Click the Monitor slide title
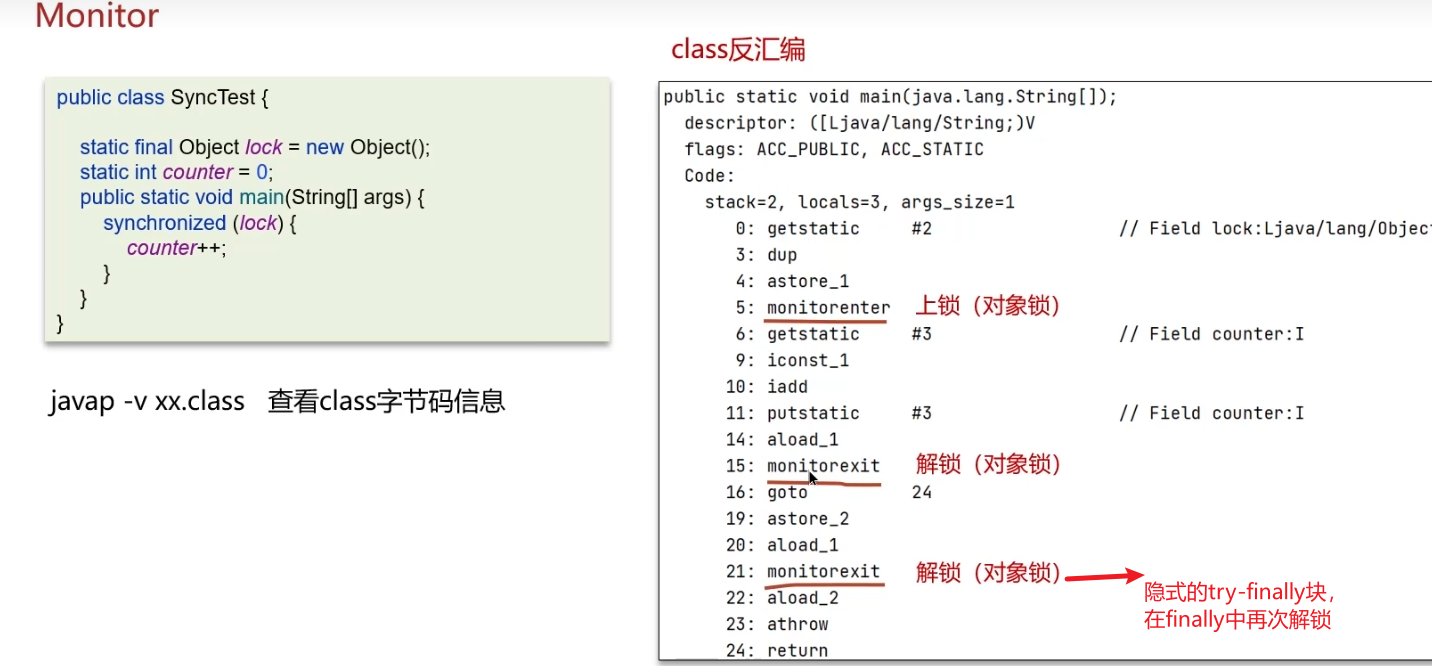The image size is (1432, 666). coord(97,16)
